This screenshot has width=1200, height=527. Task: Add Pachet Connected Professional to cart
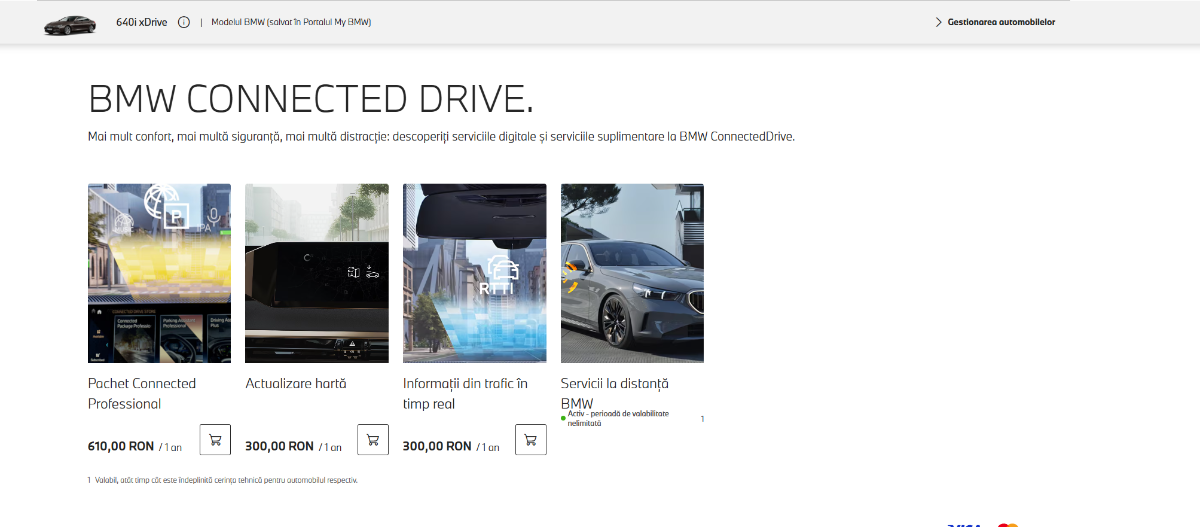pyautogui.click(x=216, y=440)
